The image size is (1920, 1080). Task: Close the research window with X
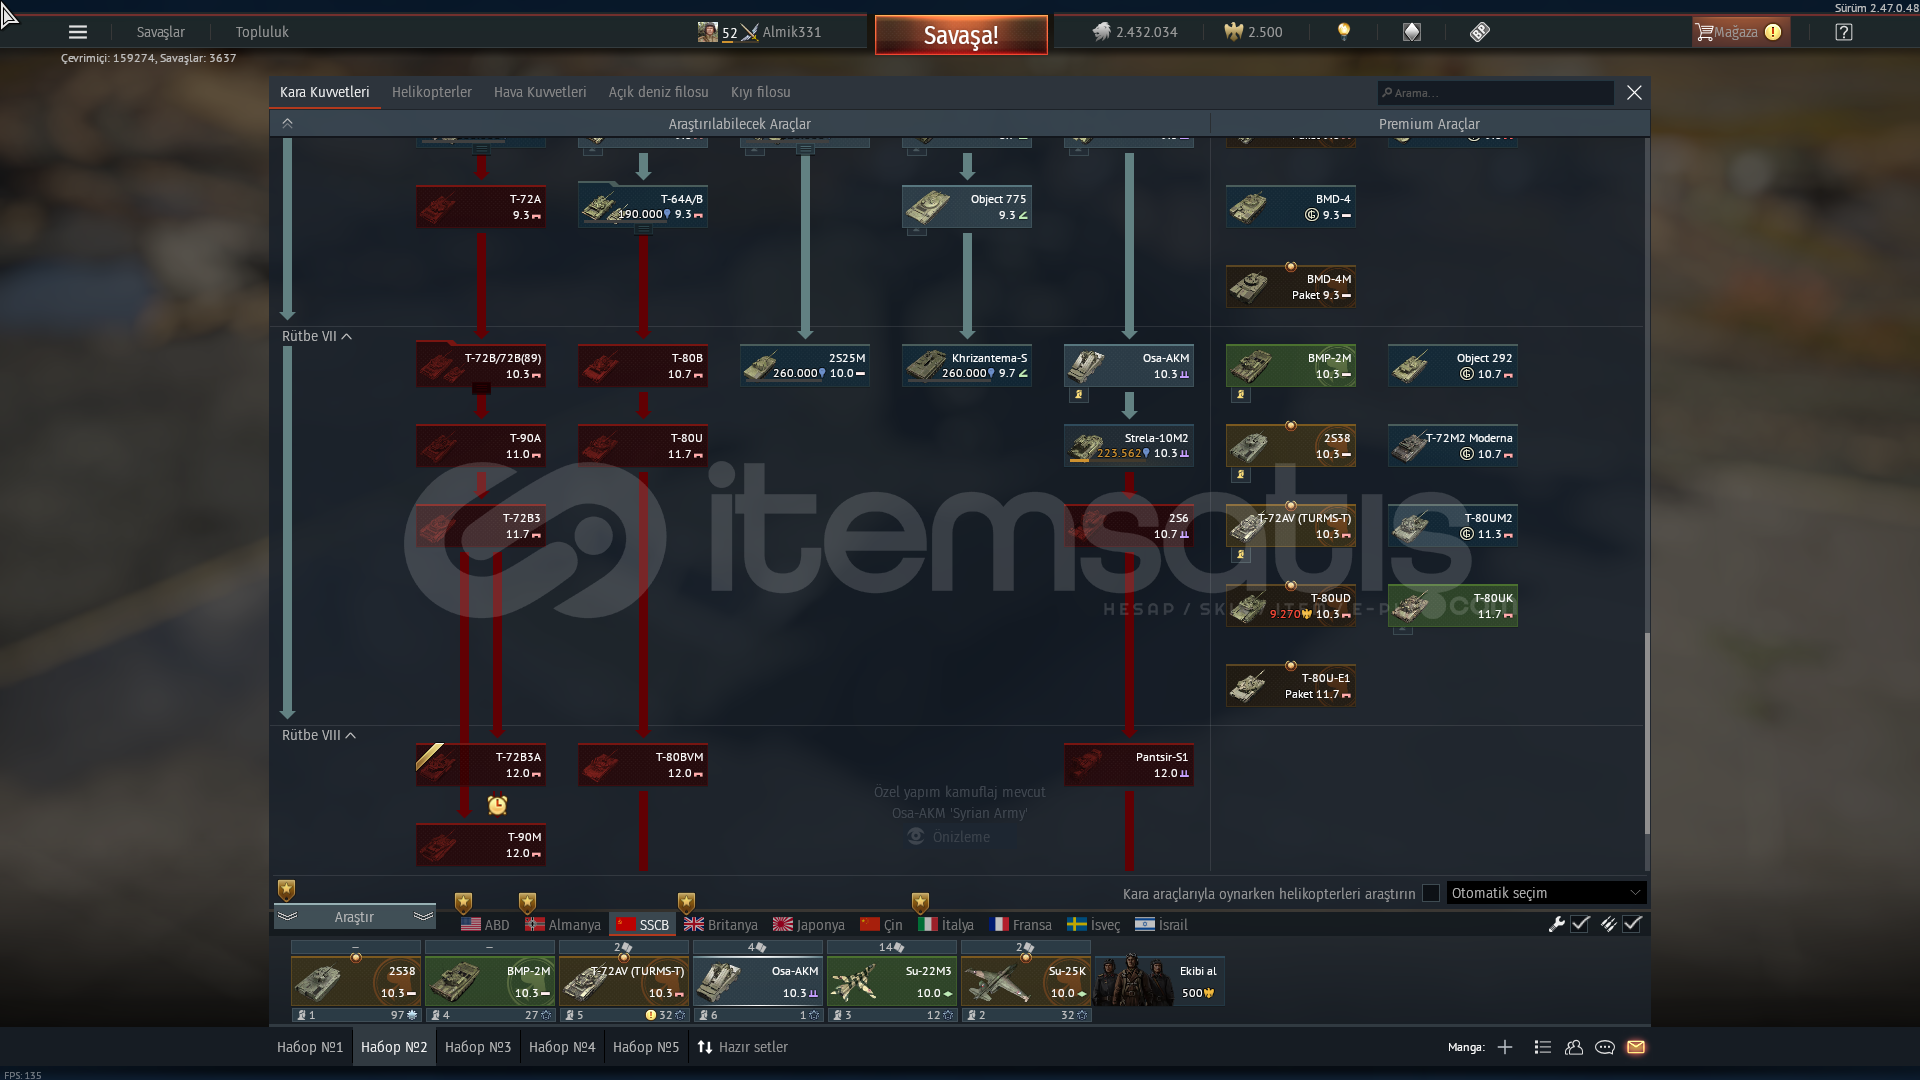(1634, 92)
